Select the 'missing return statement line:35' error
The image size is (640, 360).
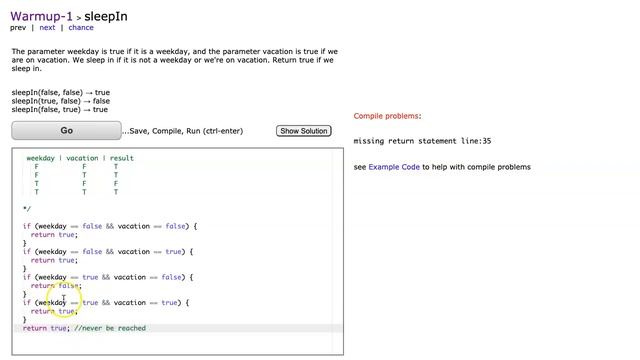tap(422, 141)
